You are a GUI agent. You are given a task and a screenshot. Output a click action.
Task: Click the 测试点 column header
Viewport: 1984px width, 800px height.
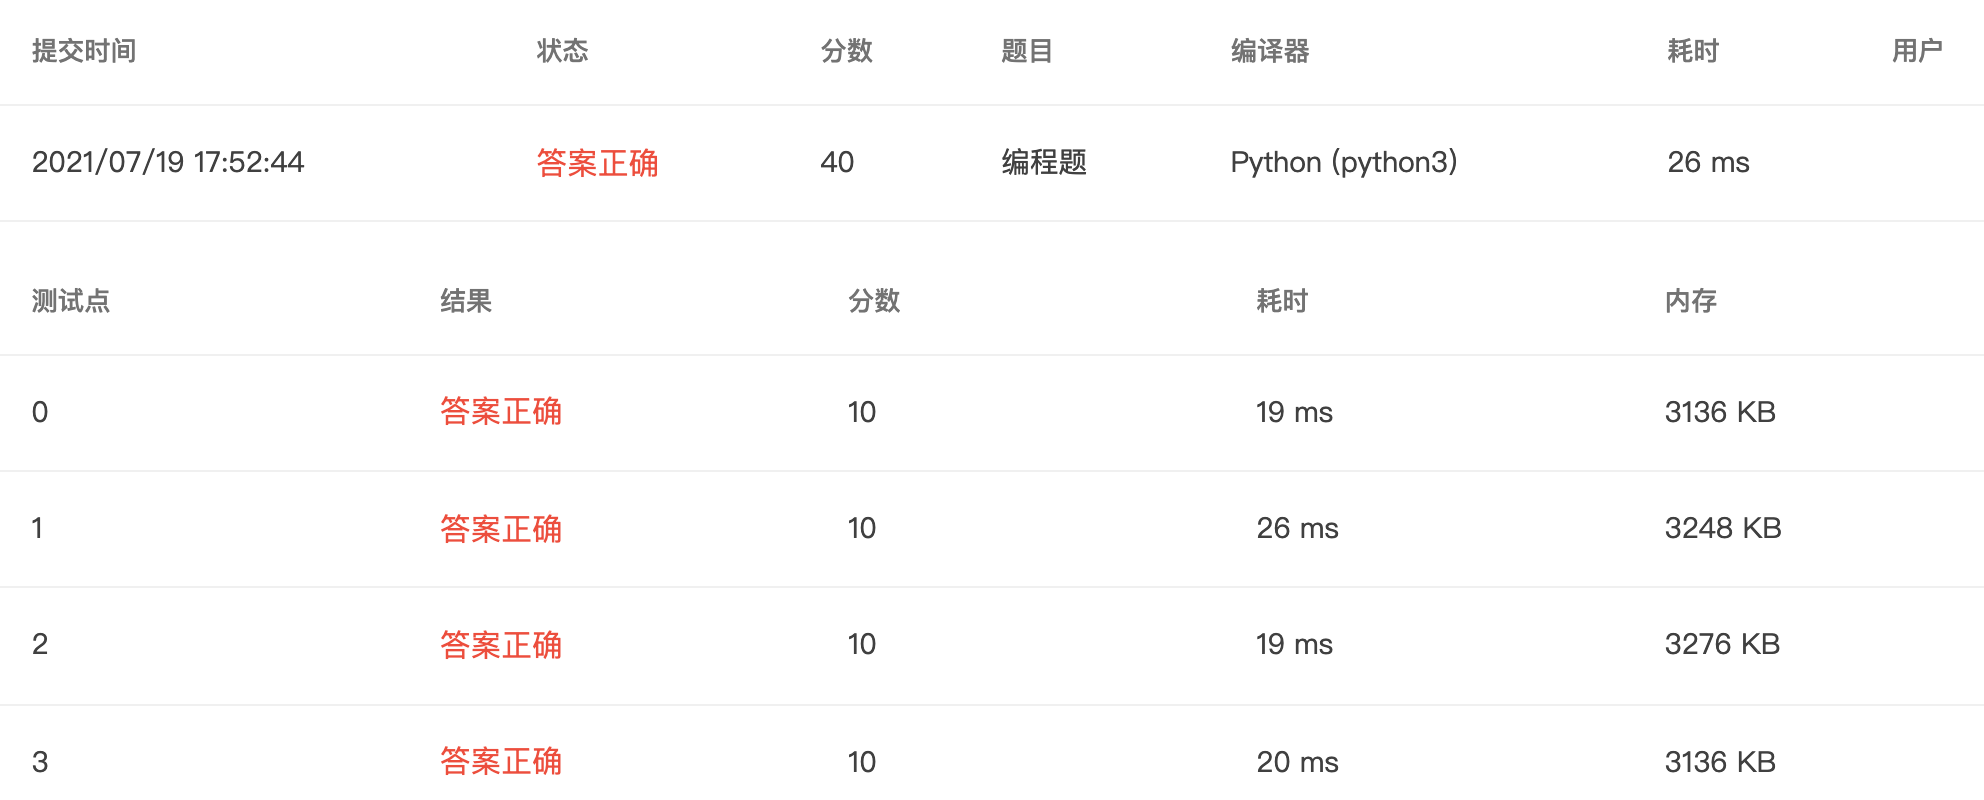(71, 301)
